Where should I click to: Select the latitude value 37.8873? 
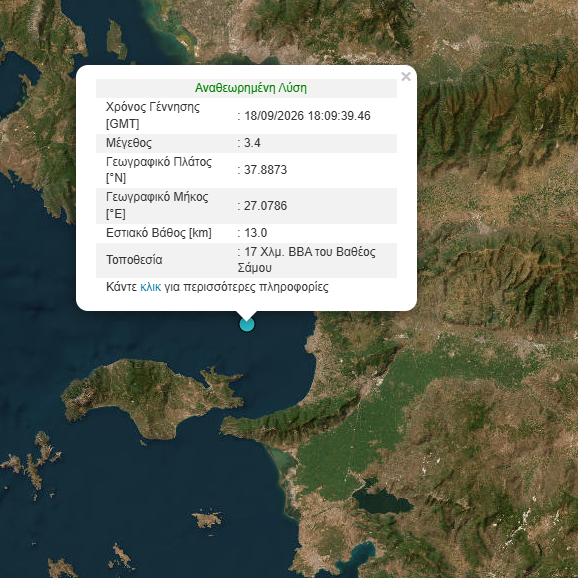[x=265, y=170]
